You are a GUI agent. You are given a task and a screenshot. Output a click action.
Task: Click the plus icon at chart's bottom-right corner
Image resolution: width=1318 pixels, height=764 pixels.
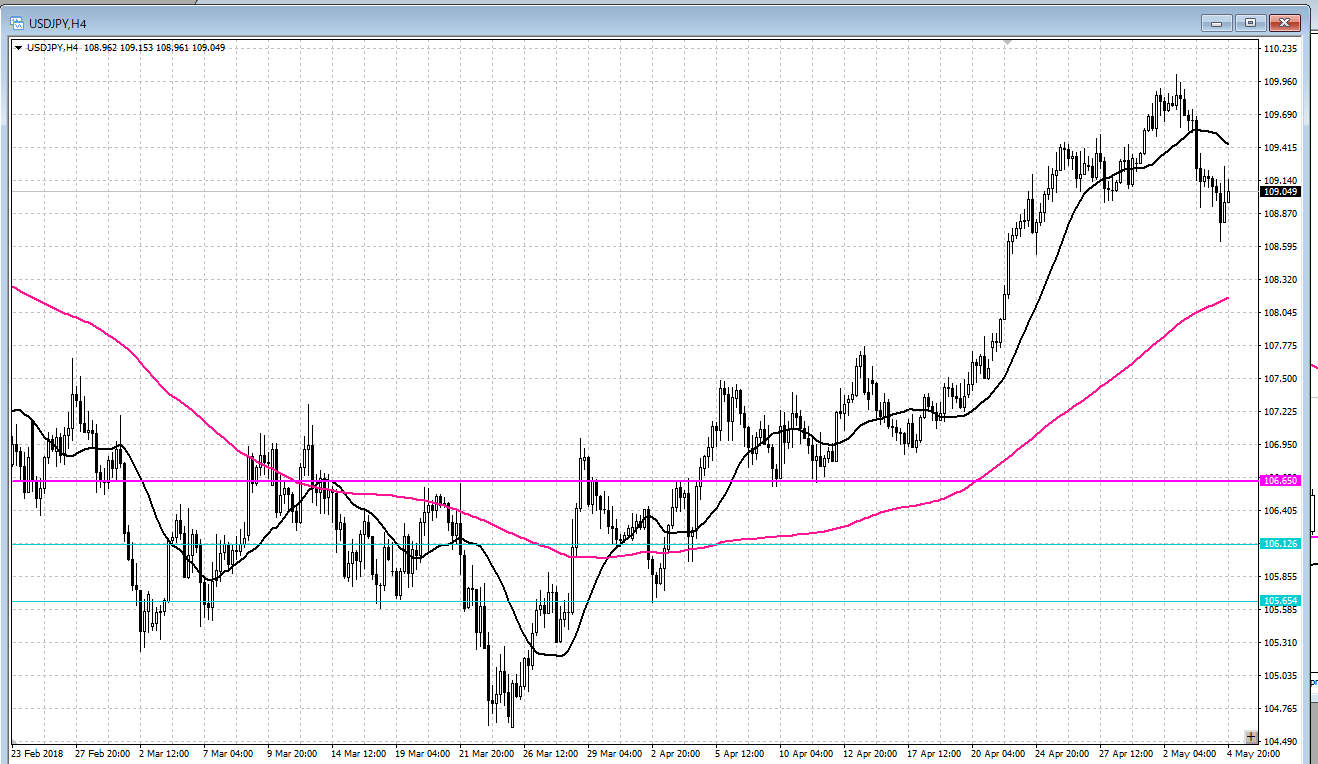pyautogui.click(x=1250, y=736)
